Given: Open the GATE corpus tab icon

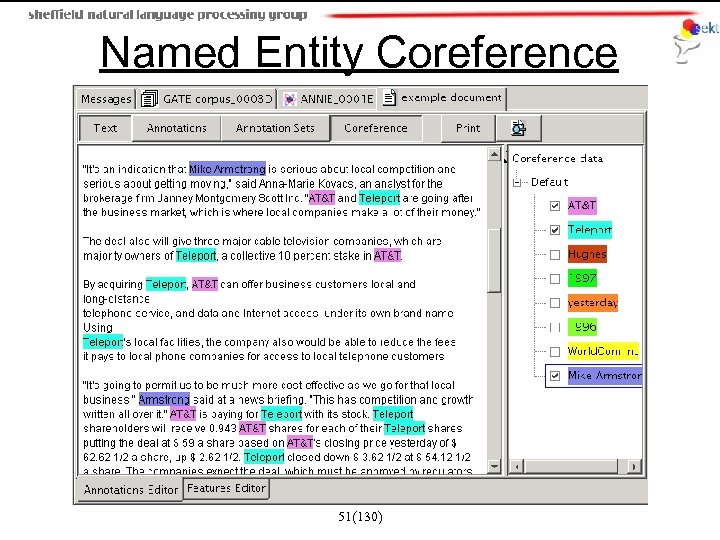Looking at the screenshot, I should (149, 99).
